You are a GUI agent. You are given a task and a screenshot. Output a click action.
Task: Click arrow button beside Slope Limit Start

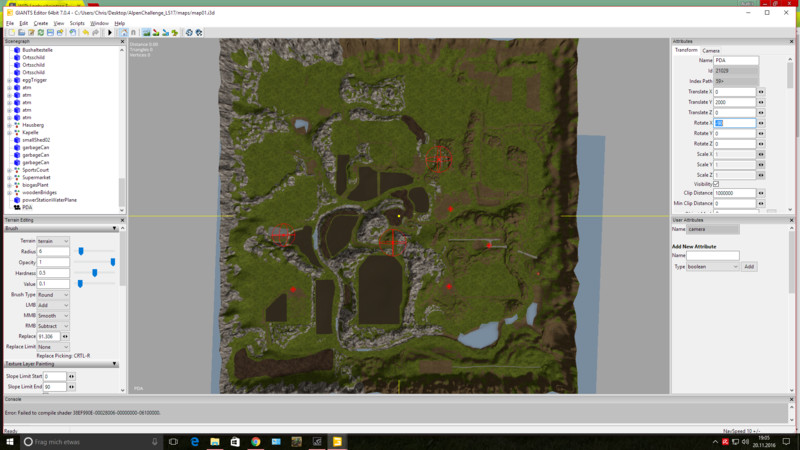pos(71,377)
